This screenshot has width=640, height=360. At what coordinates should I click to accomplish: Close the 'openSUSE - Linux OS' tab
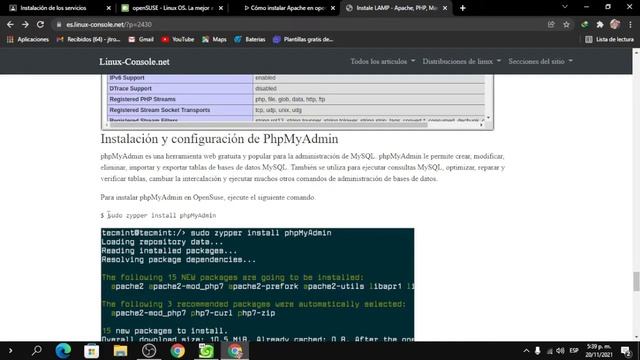pyautogui.click(x=221, y=8)
